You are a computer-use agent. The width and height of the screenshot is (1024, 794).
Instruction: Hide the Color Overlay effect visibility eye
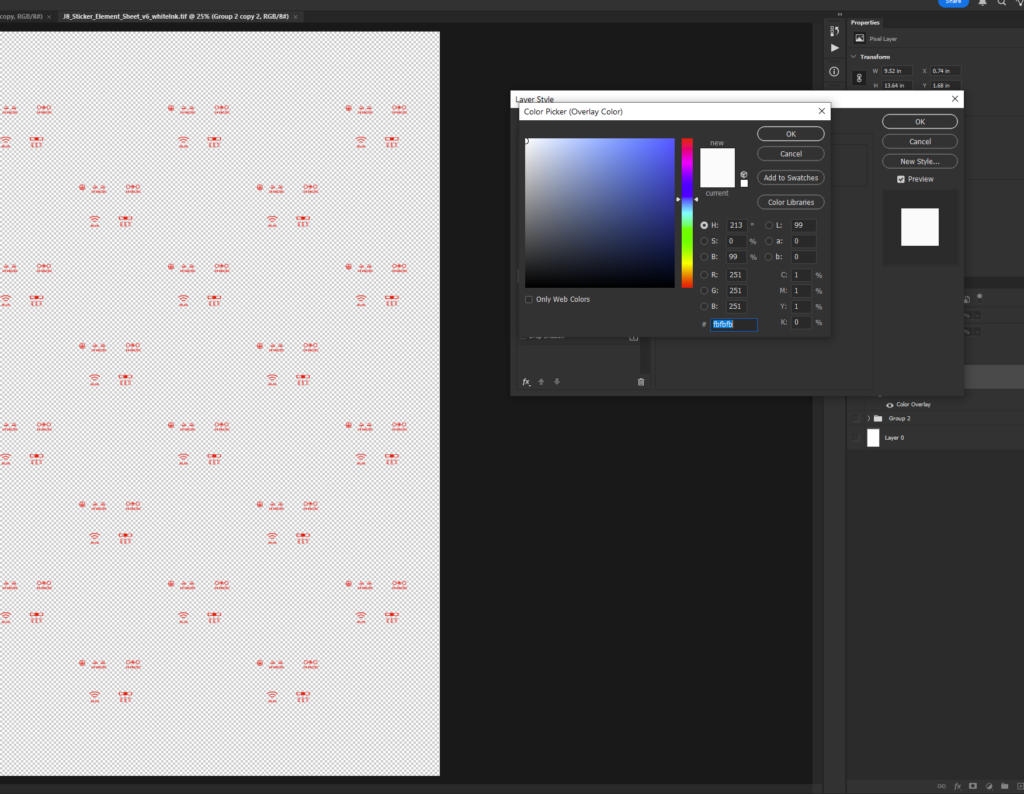tap(890, 404)
